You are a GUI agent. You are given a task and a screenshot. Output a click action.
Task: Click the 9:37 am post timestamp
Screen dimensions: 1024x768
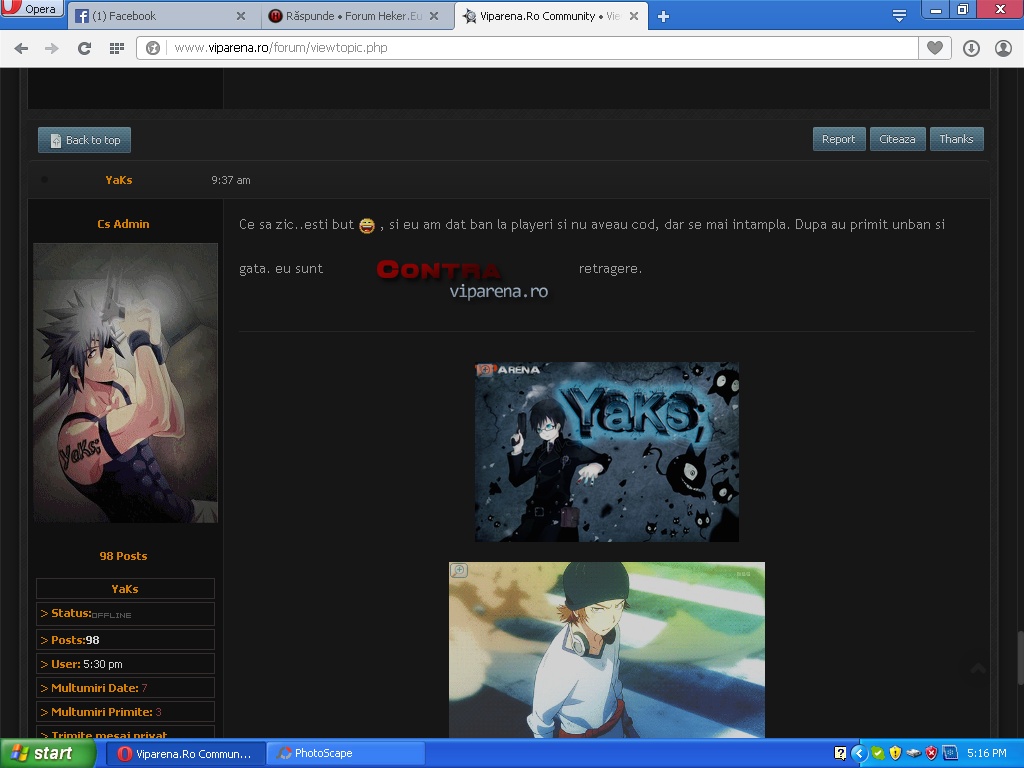231,180
